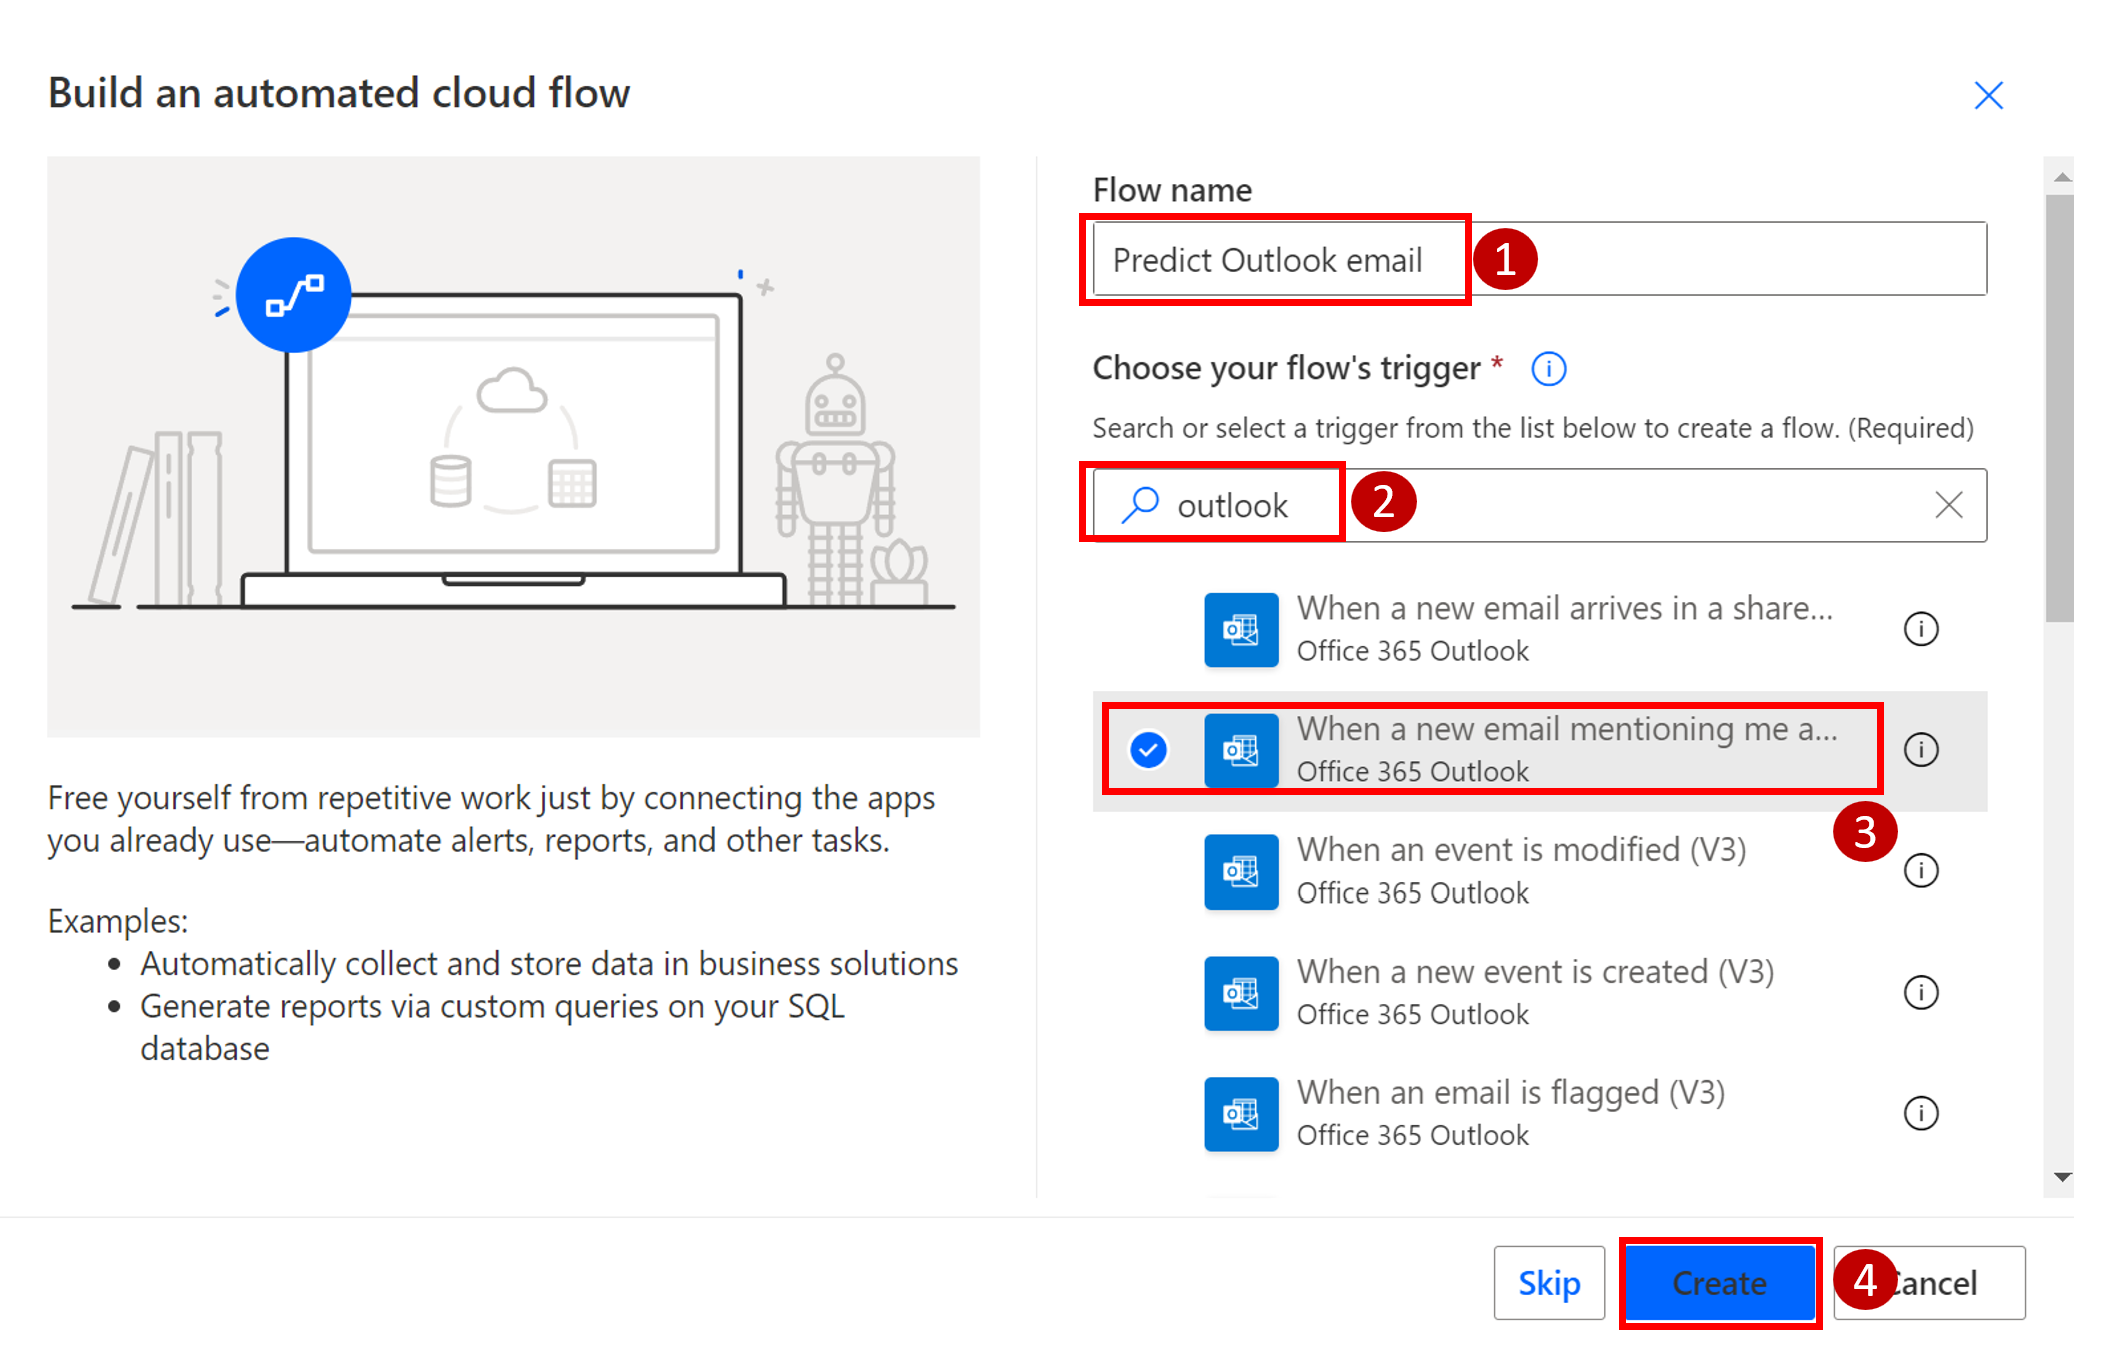
Task: View info for "When a new email mentioning me" trigger
Action: pyautogui.click(x=1921, y=749)
